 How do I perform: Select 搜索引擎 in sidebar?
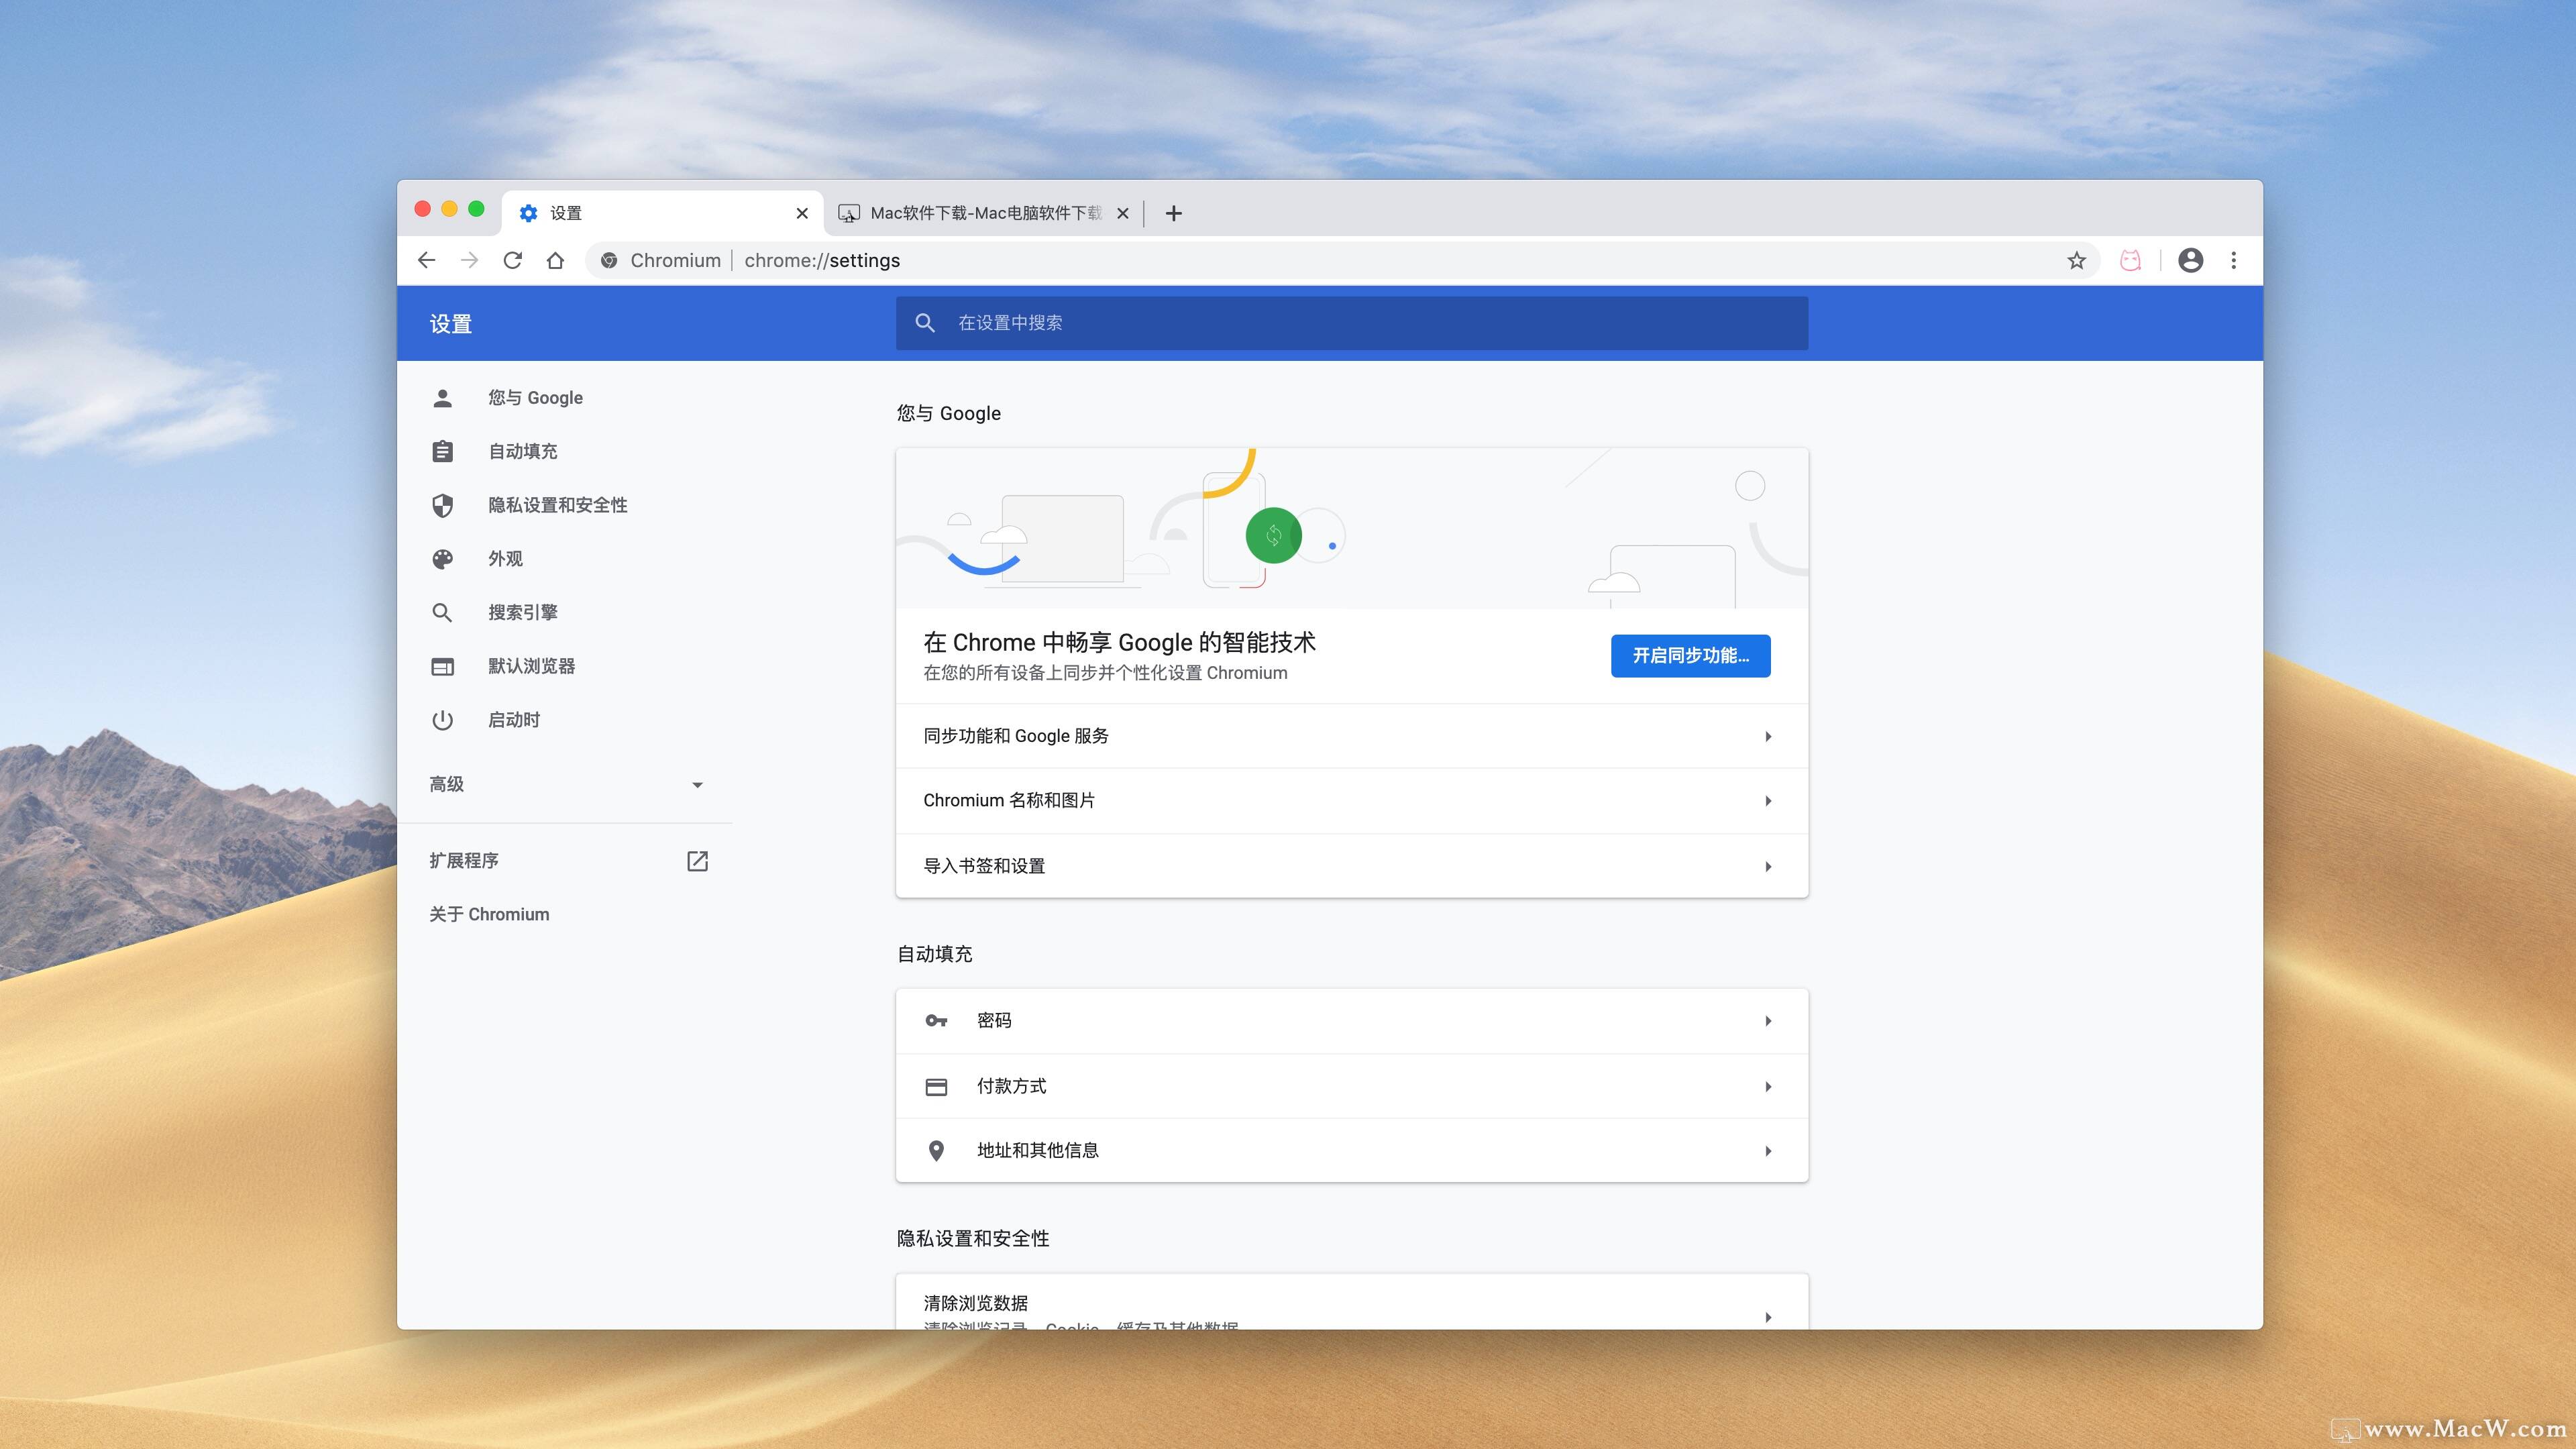point(523,612)
